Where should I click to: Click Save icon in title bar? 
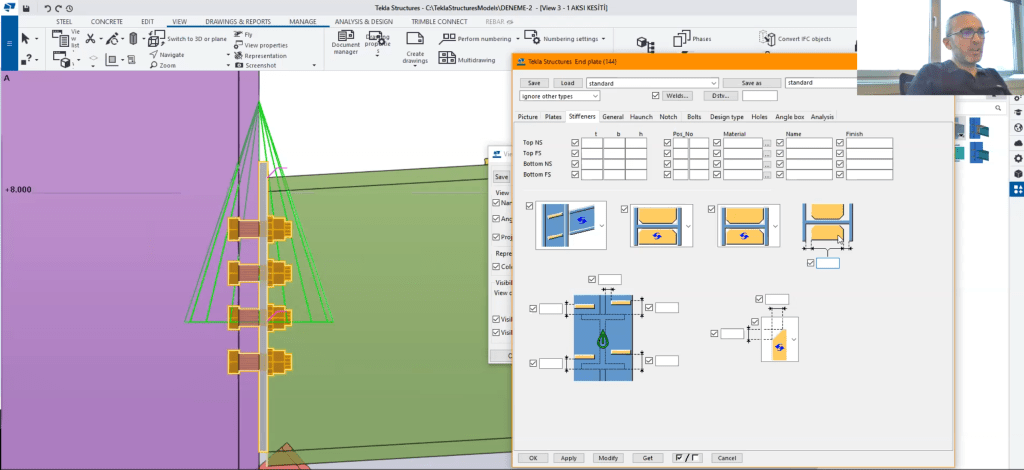[25, 7]
